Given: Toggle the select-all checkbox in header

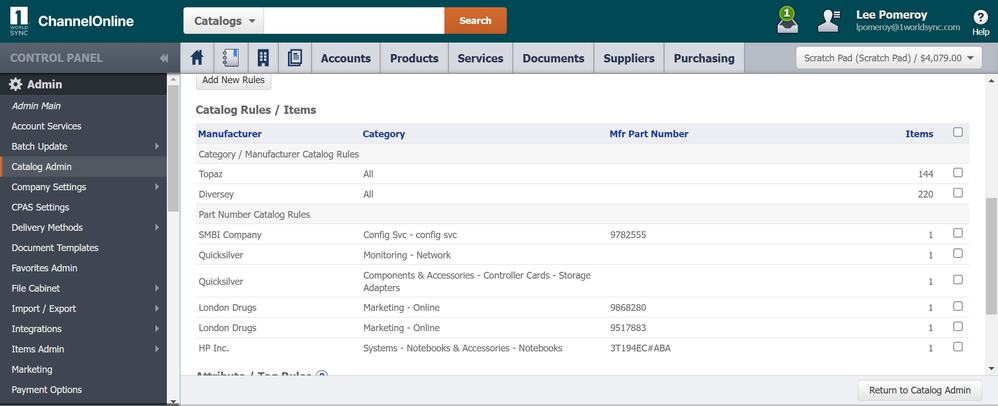Looking at the screenshot, I should (x=958, y=132).
